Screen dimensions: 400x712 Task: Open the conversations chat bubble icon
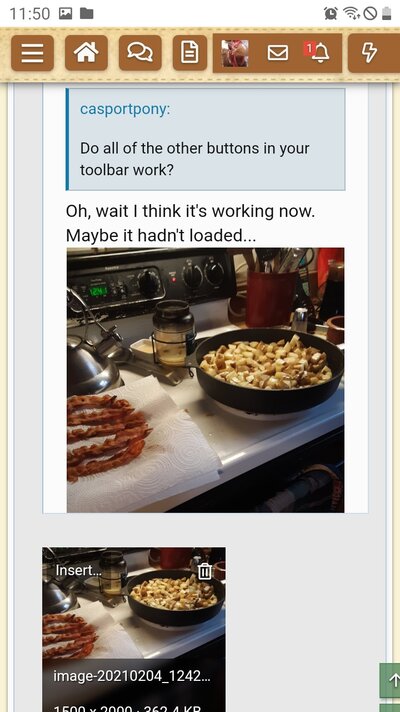click(x=140, y=53)
